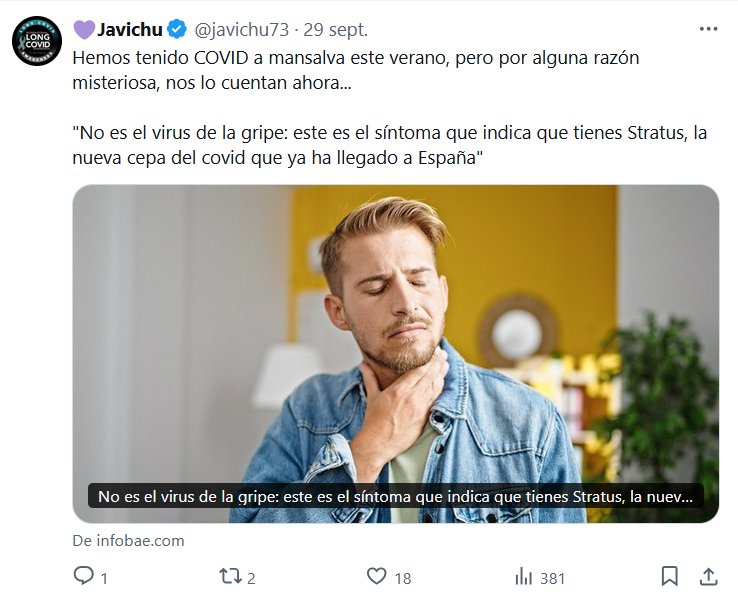The width and height of the screenshot is (738, 602).
Task: Click the like count number 18
Action: [403, 578]
